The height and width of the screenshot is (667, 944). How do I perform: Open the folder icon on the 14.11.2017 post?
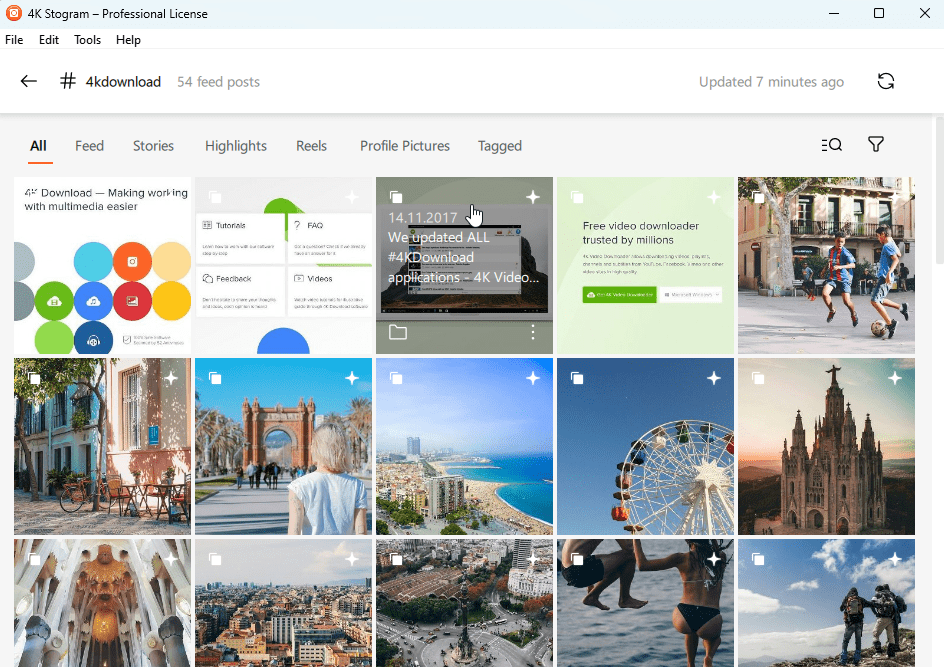pos(398,332)
